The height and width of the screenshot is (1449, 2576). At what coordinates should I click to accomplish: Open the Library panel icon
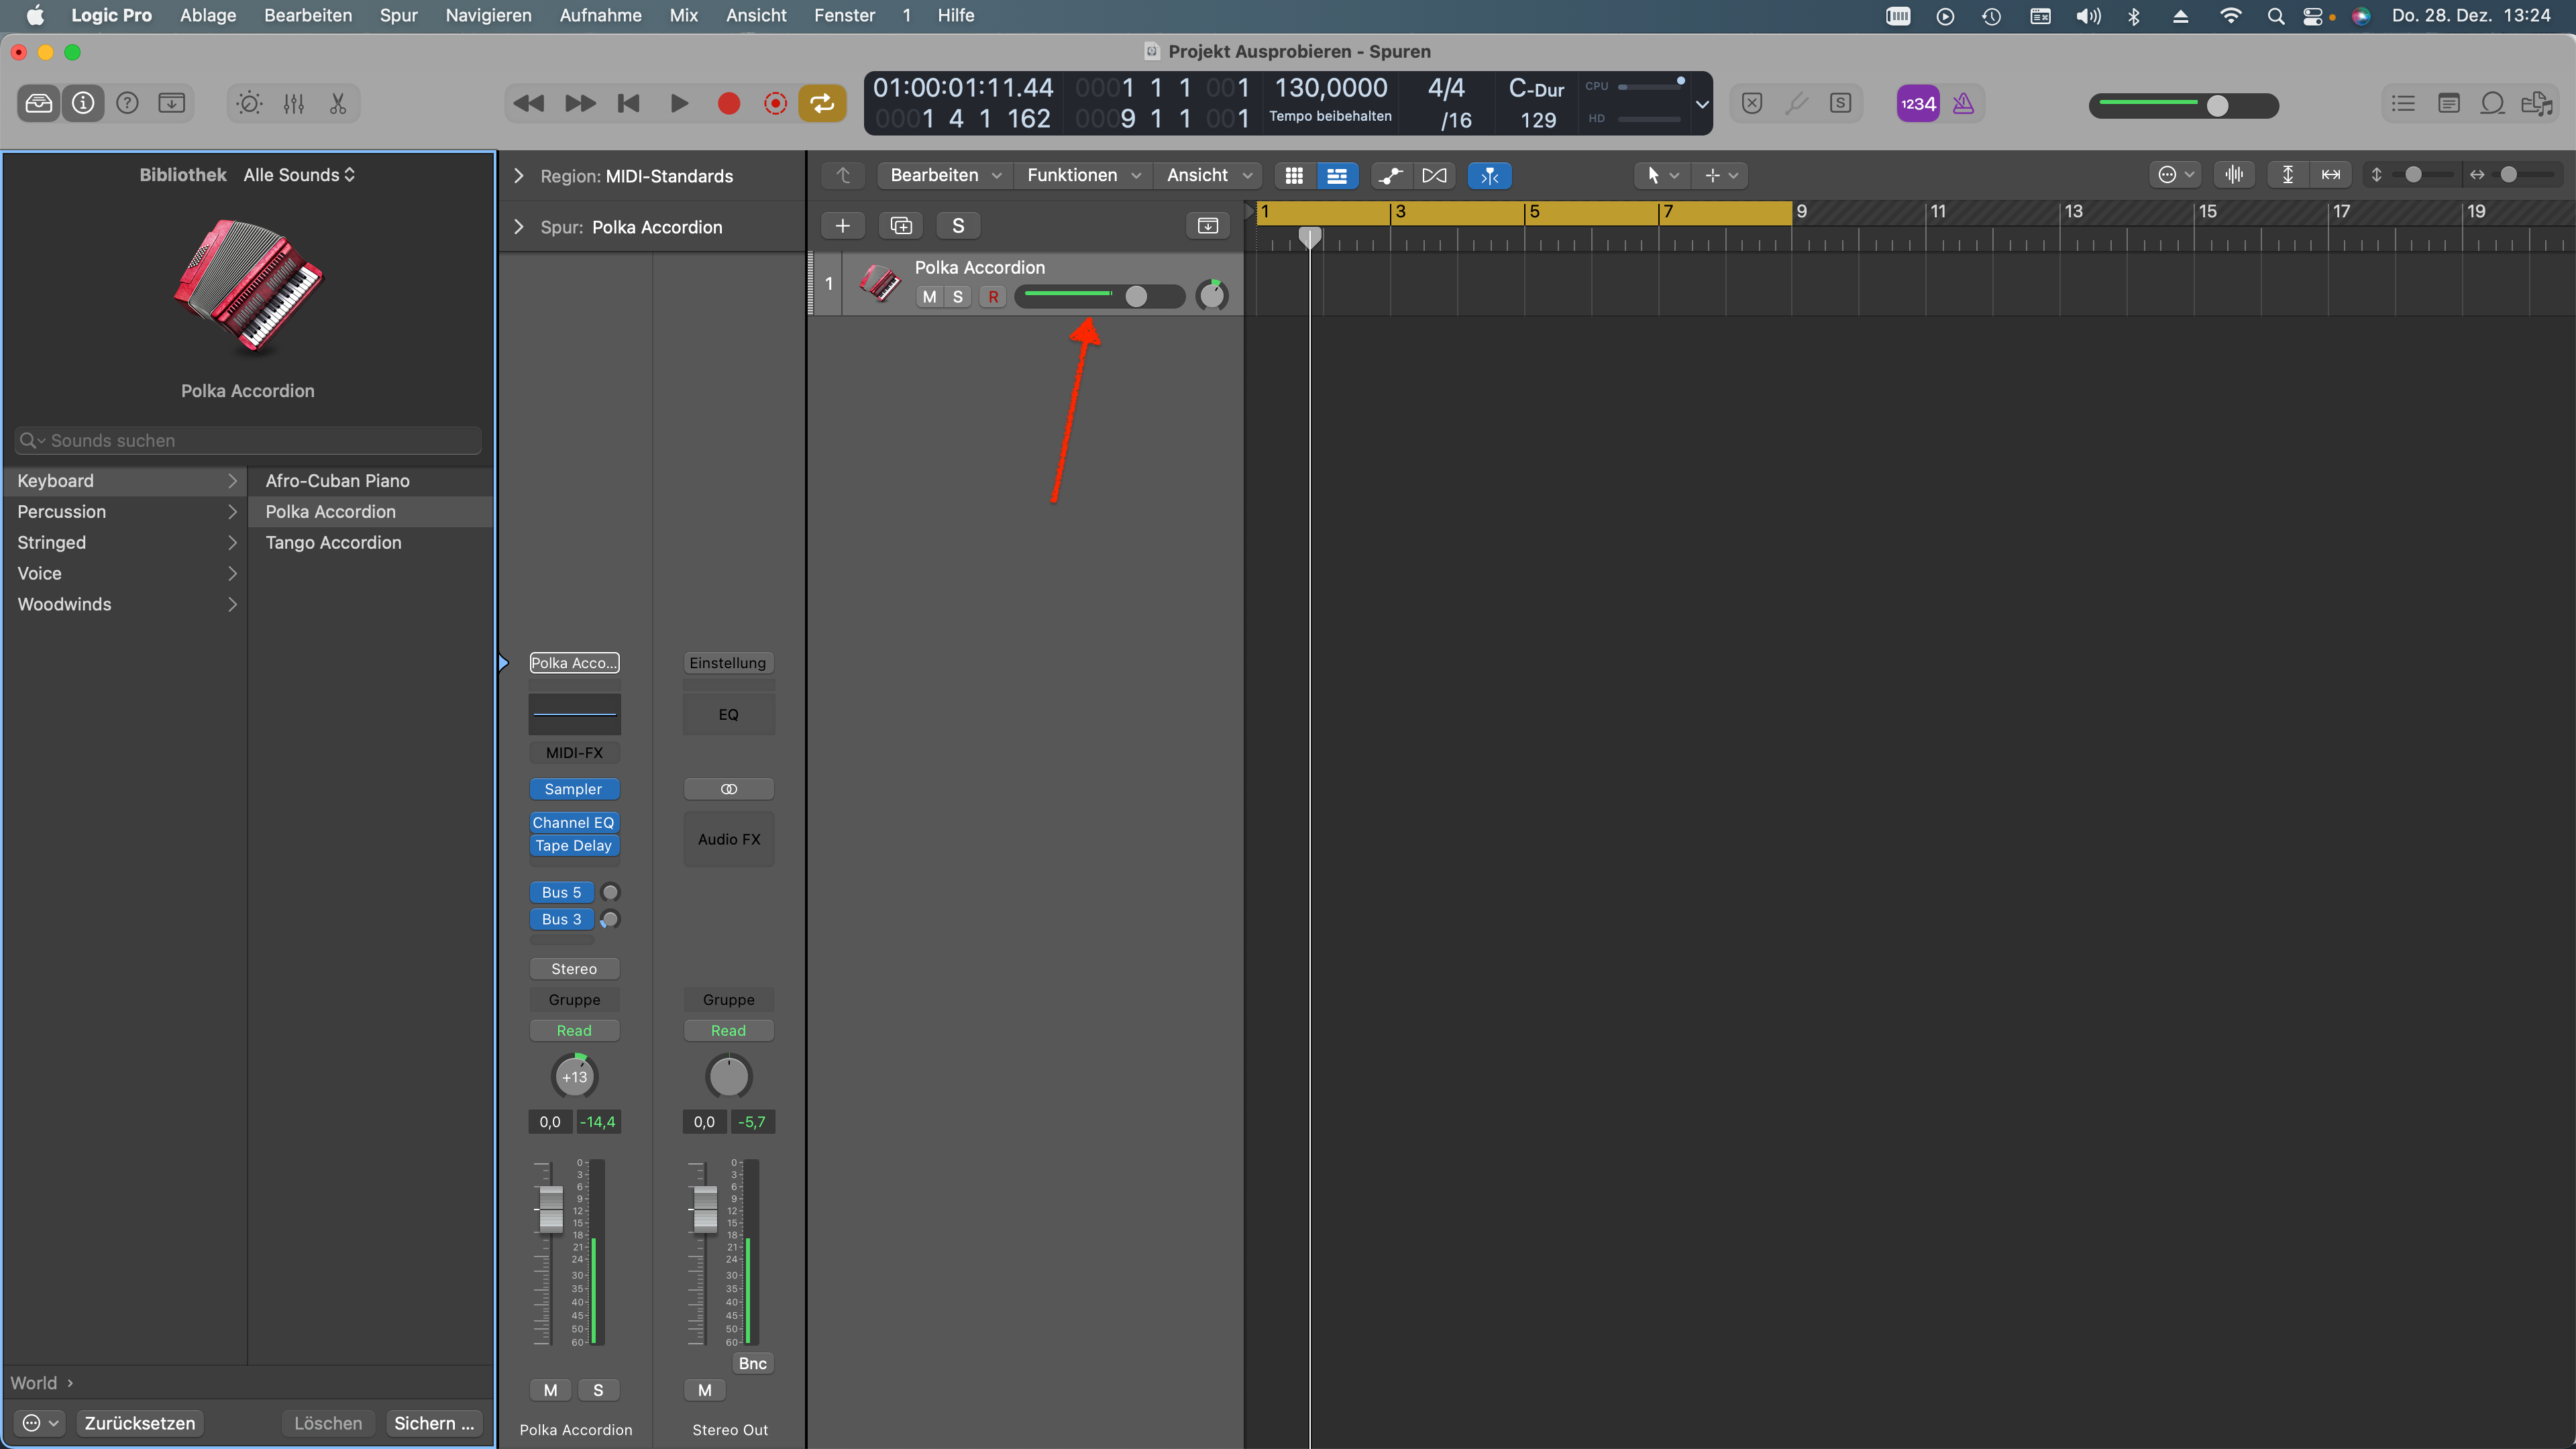click(39, 103)
